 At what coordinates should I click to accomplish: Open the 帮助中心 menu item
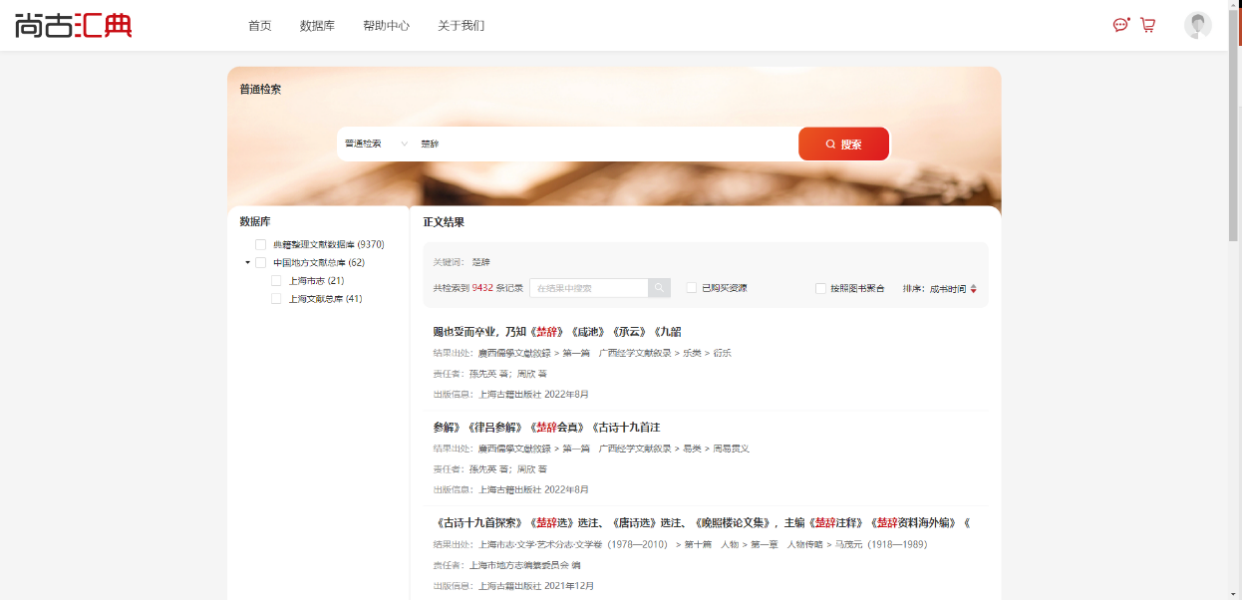(x=386, y=26)
